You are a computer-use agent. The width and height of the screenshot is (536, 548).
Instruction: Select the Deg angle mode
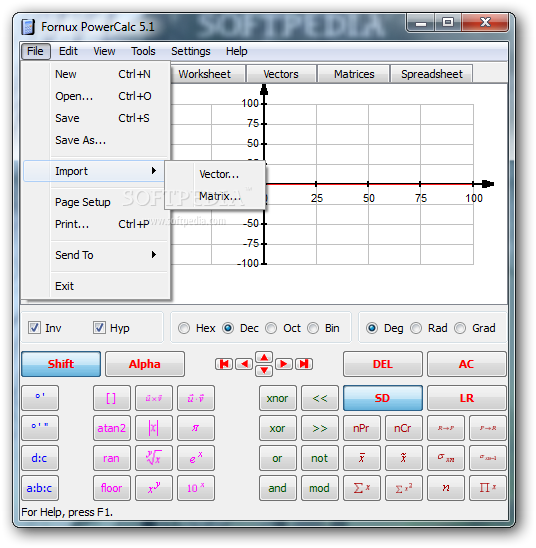(372, 328)
